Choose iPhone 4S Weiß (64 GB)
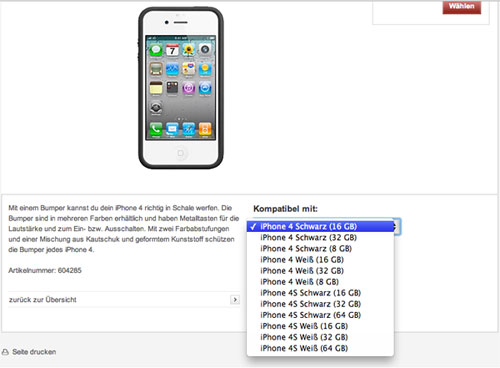 coord(320,348)
